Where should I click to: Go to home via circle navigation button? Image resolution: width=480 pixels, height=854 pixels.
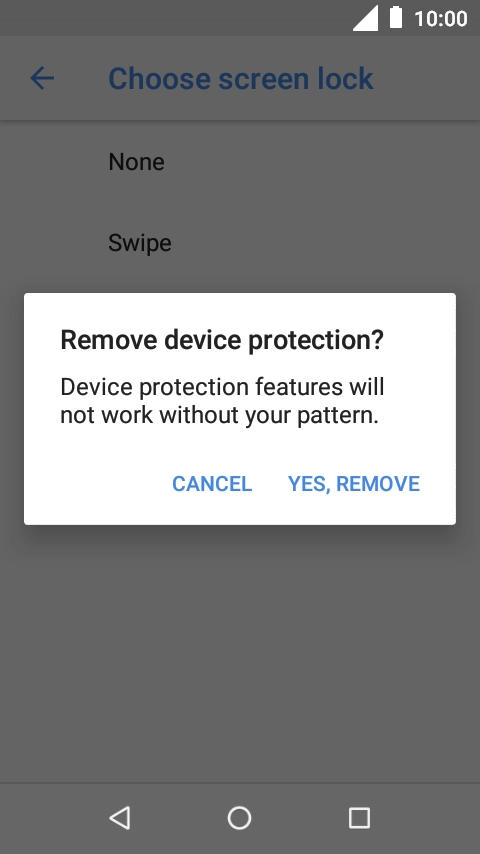click(239, 818)
